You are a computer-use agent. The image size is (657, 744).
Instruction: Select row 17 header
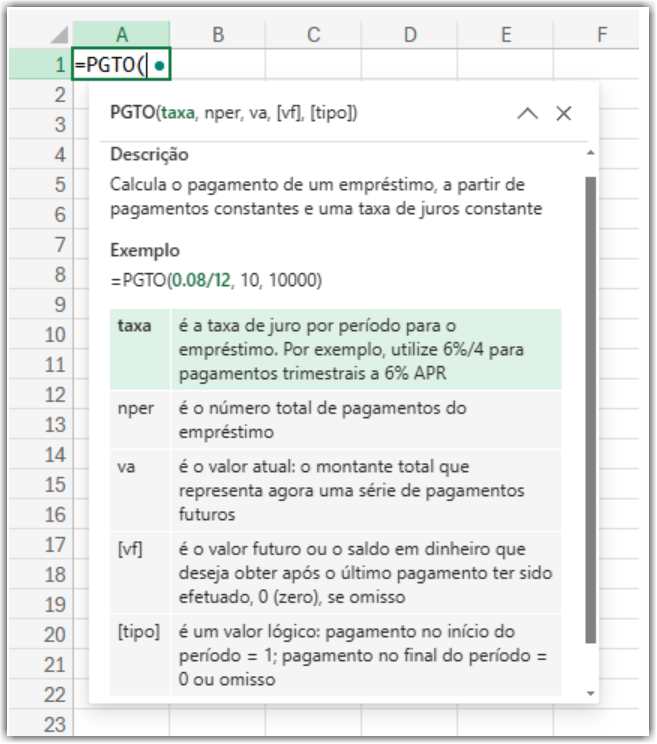(41, 544)
